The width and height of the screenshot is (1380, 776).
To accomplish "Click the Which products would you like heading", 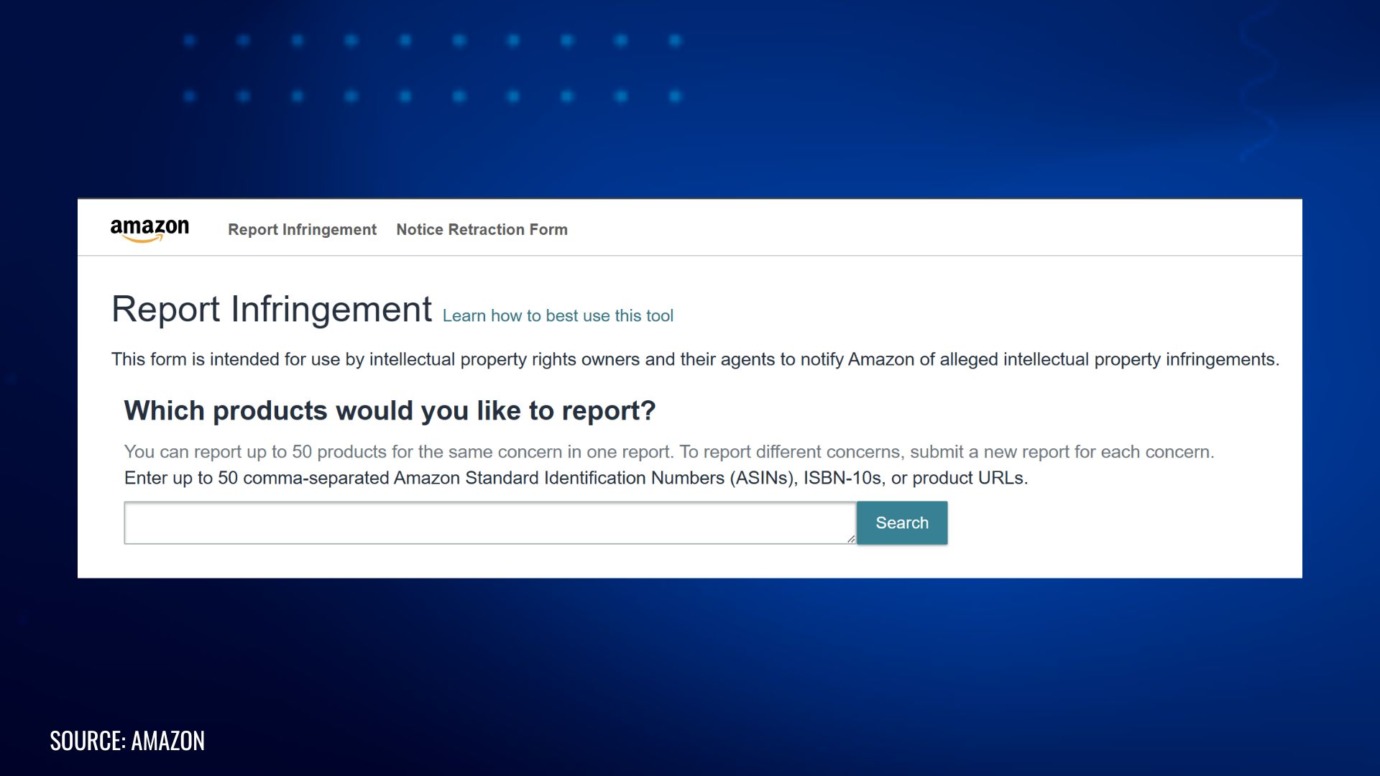I will pos(389,410).
